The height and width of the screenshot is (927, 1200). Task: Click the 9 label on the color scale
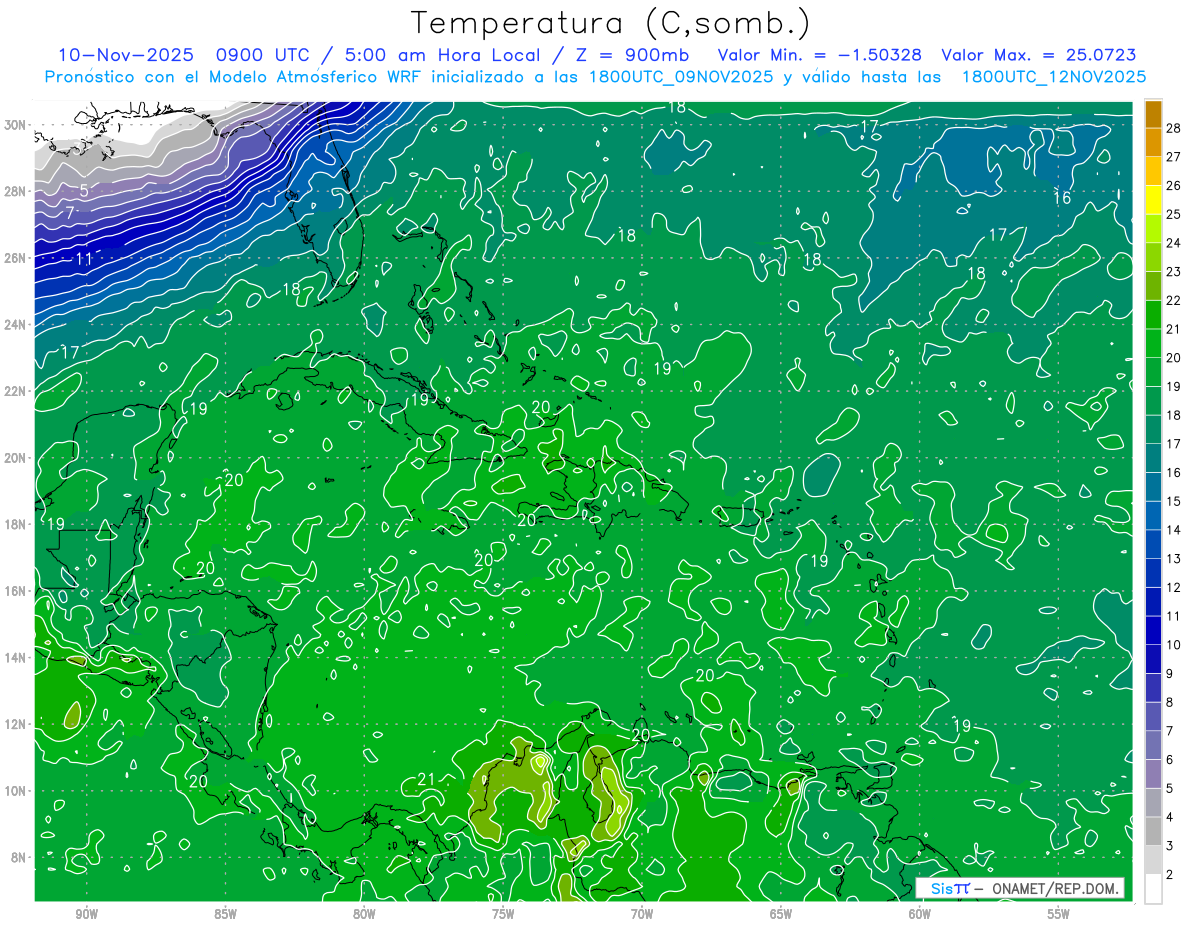1170,674
